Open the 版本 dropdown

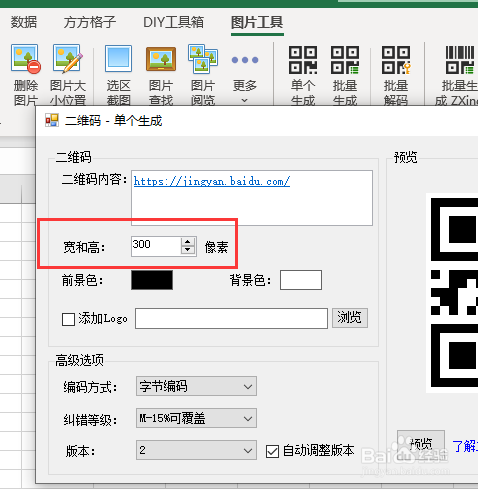(196, 450)
